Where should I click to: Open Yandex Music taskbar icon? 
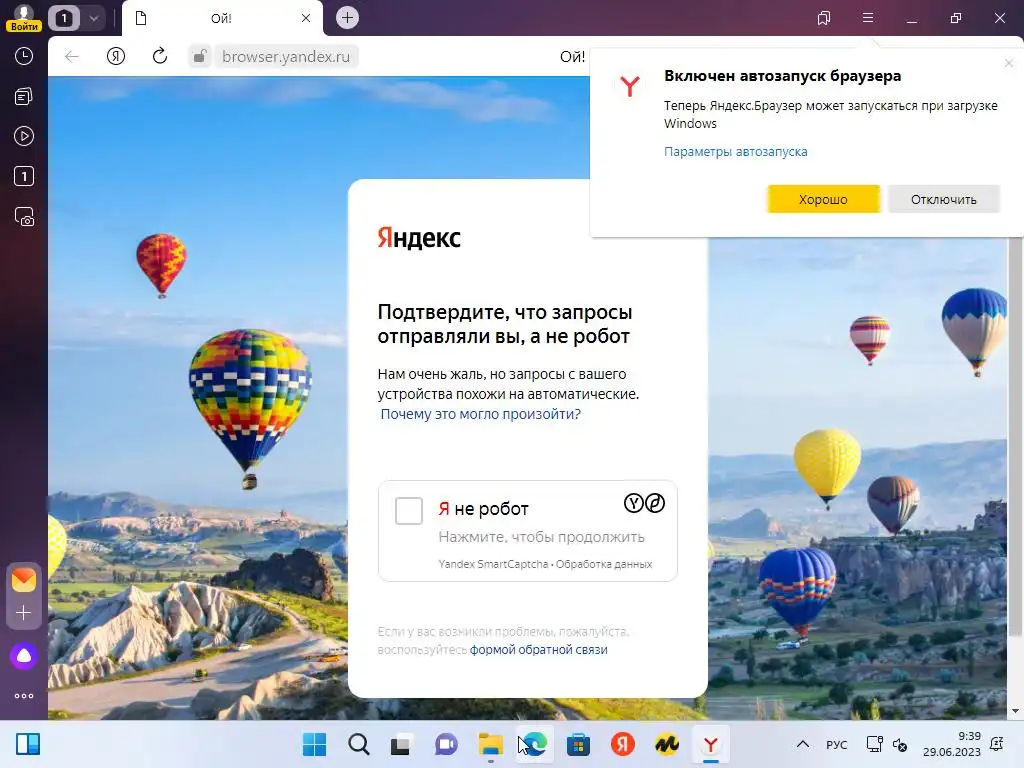point(667,744)
